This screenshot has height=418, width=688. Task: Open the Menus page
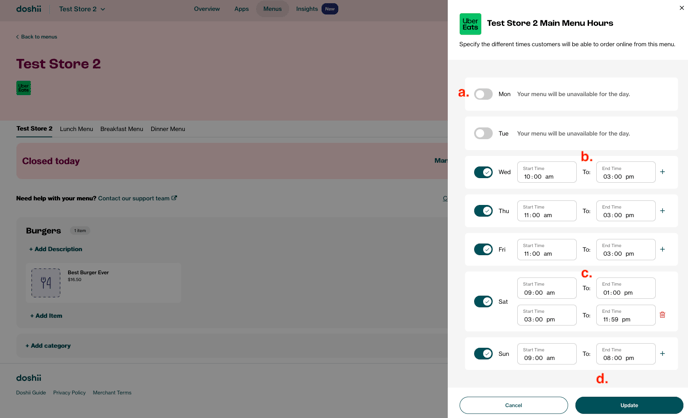272,9
